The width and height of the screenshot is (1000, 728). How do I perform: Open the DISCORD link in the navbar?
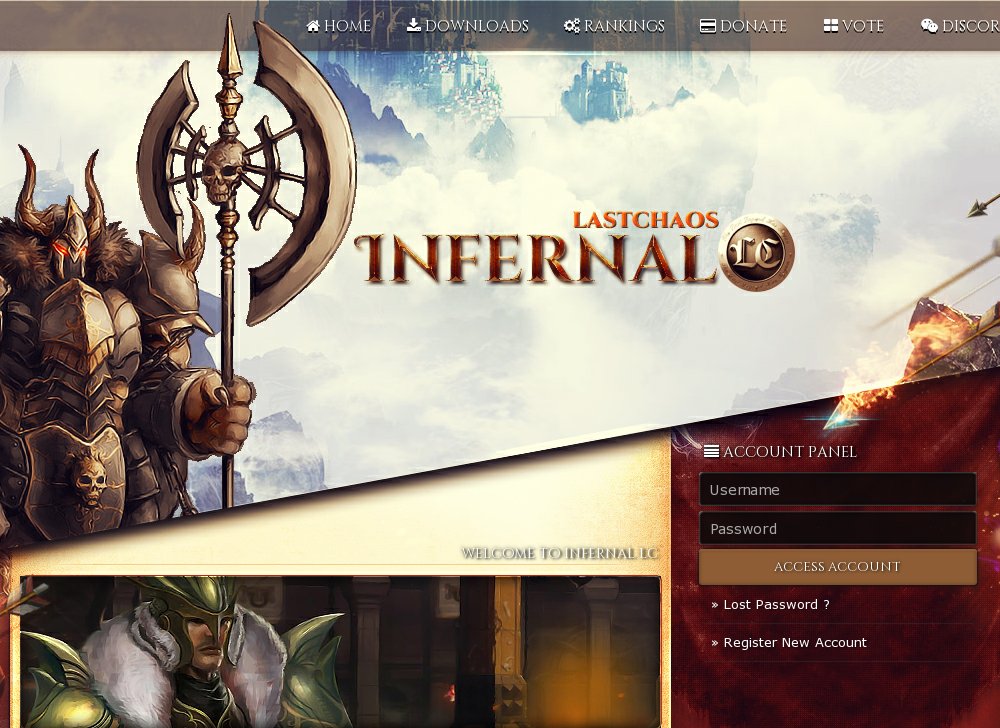970,26
